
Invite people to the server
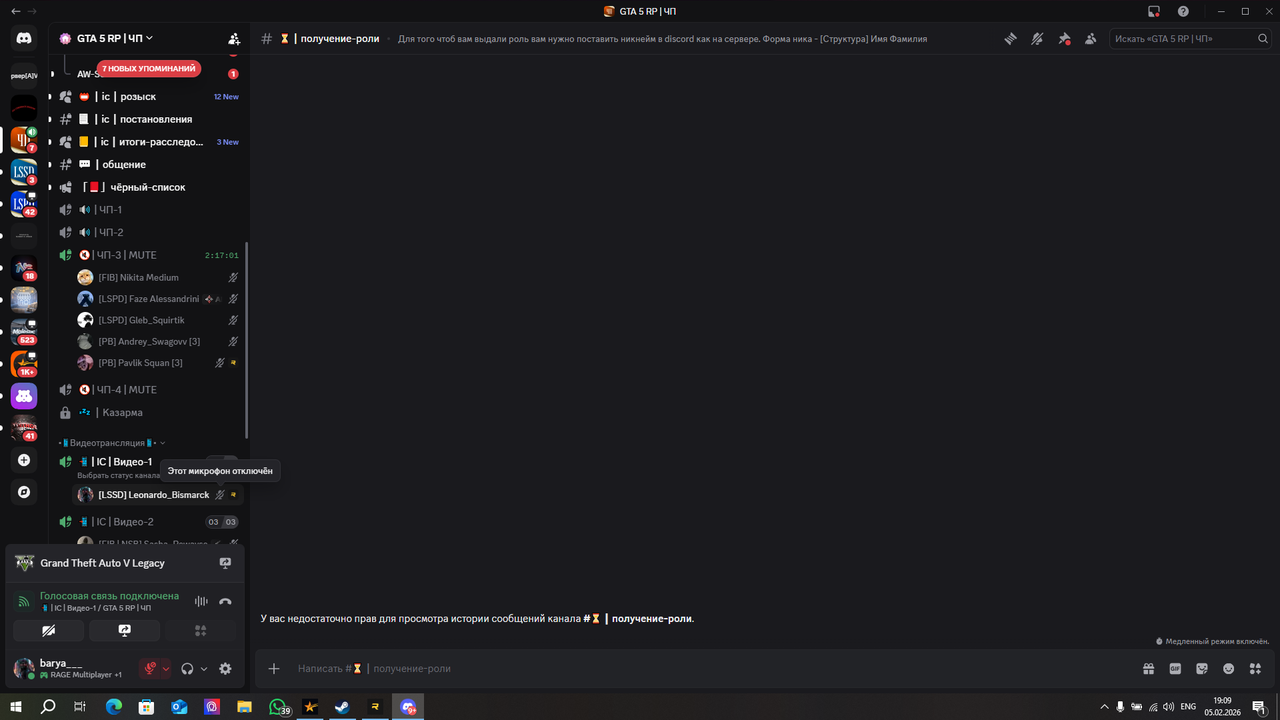click(x=234, y=39)
